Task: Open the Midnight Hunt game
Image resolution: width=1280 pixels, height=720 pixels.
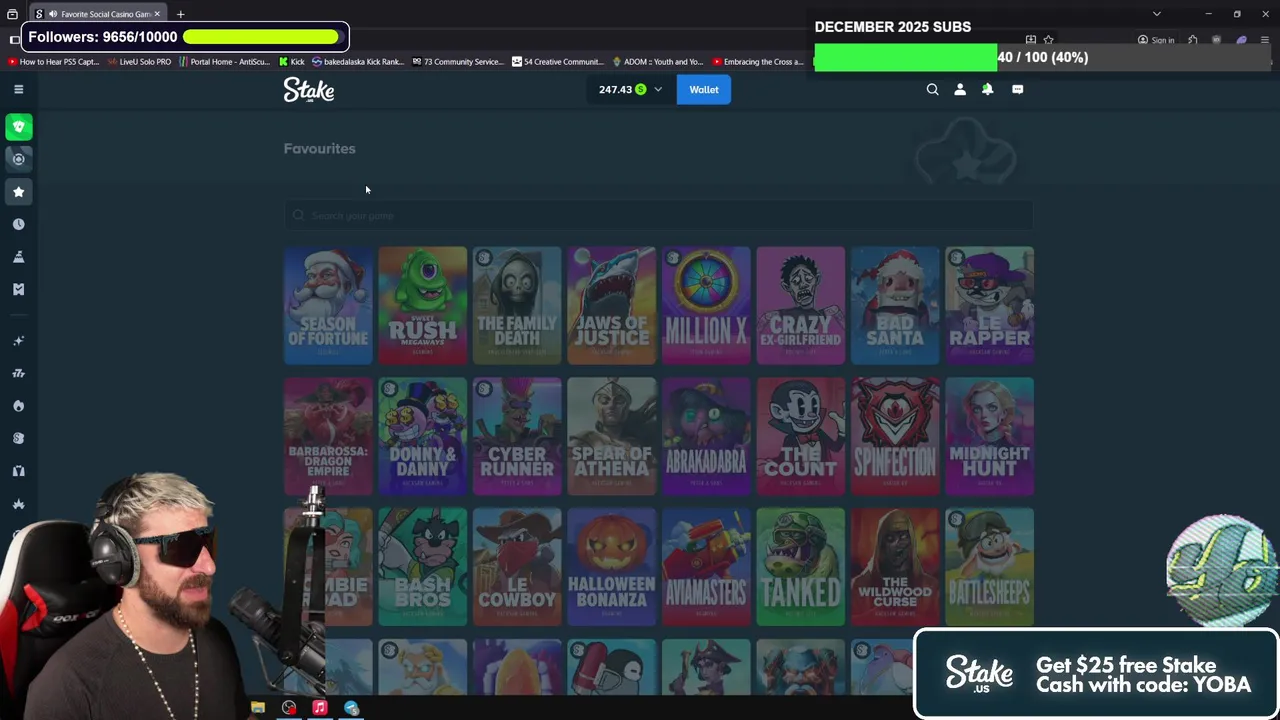Action: click(x=989, y=436)
